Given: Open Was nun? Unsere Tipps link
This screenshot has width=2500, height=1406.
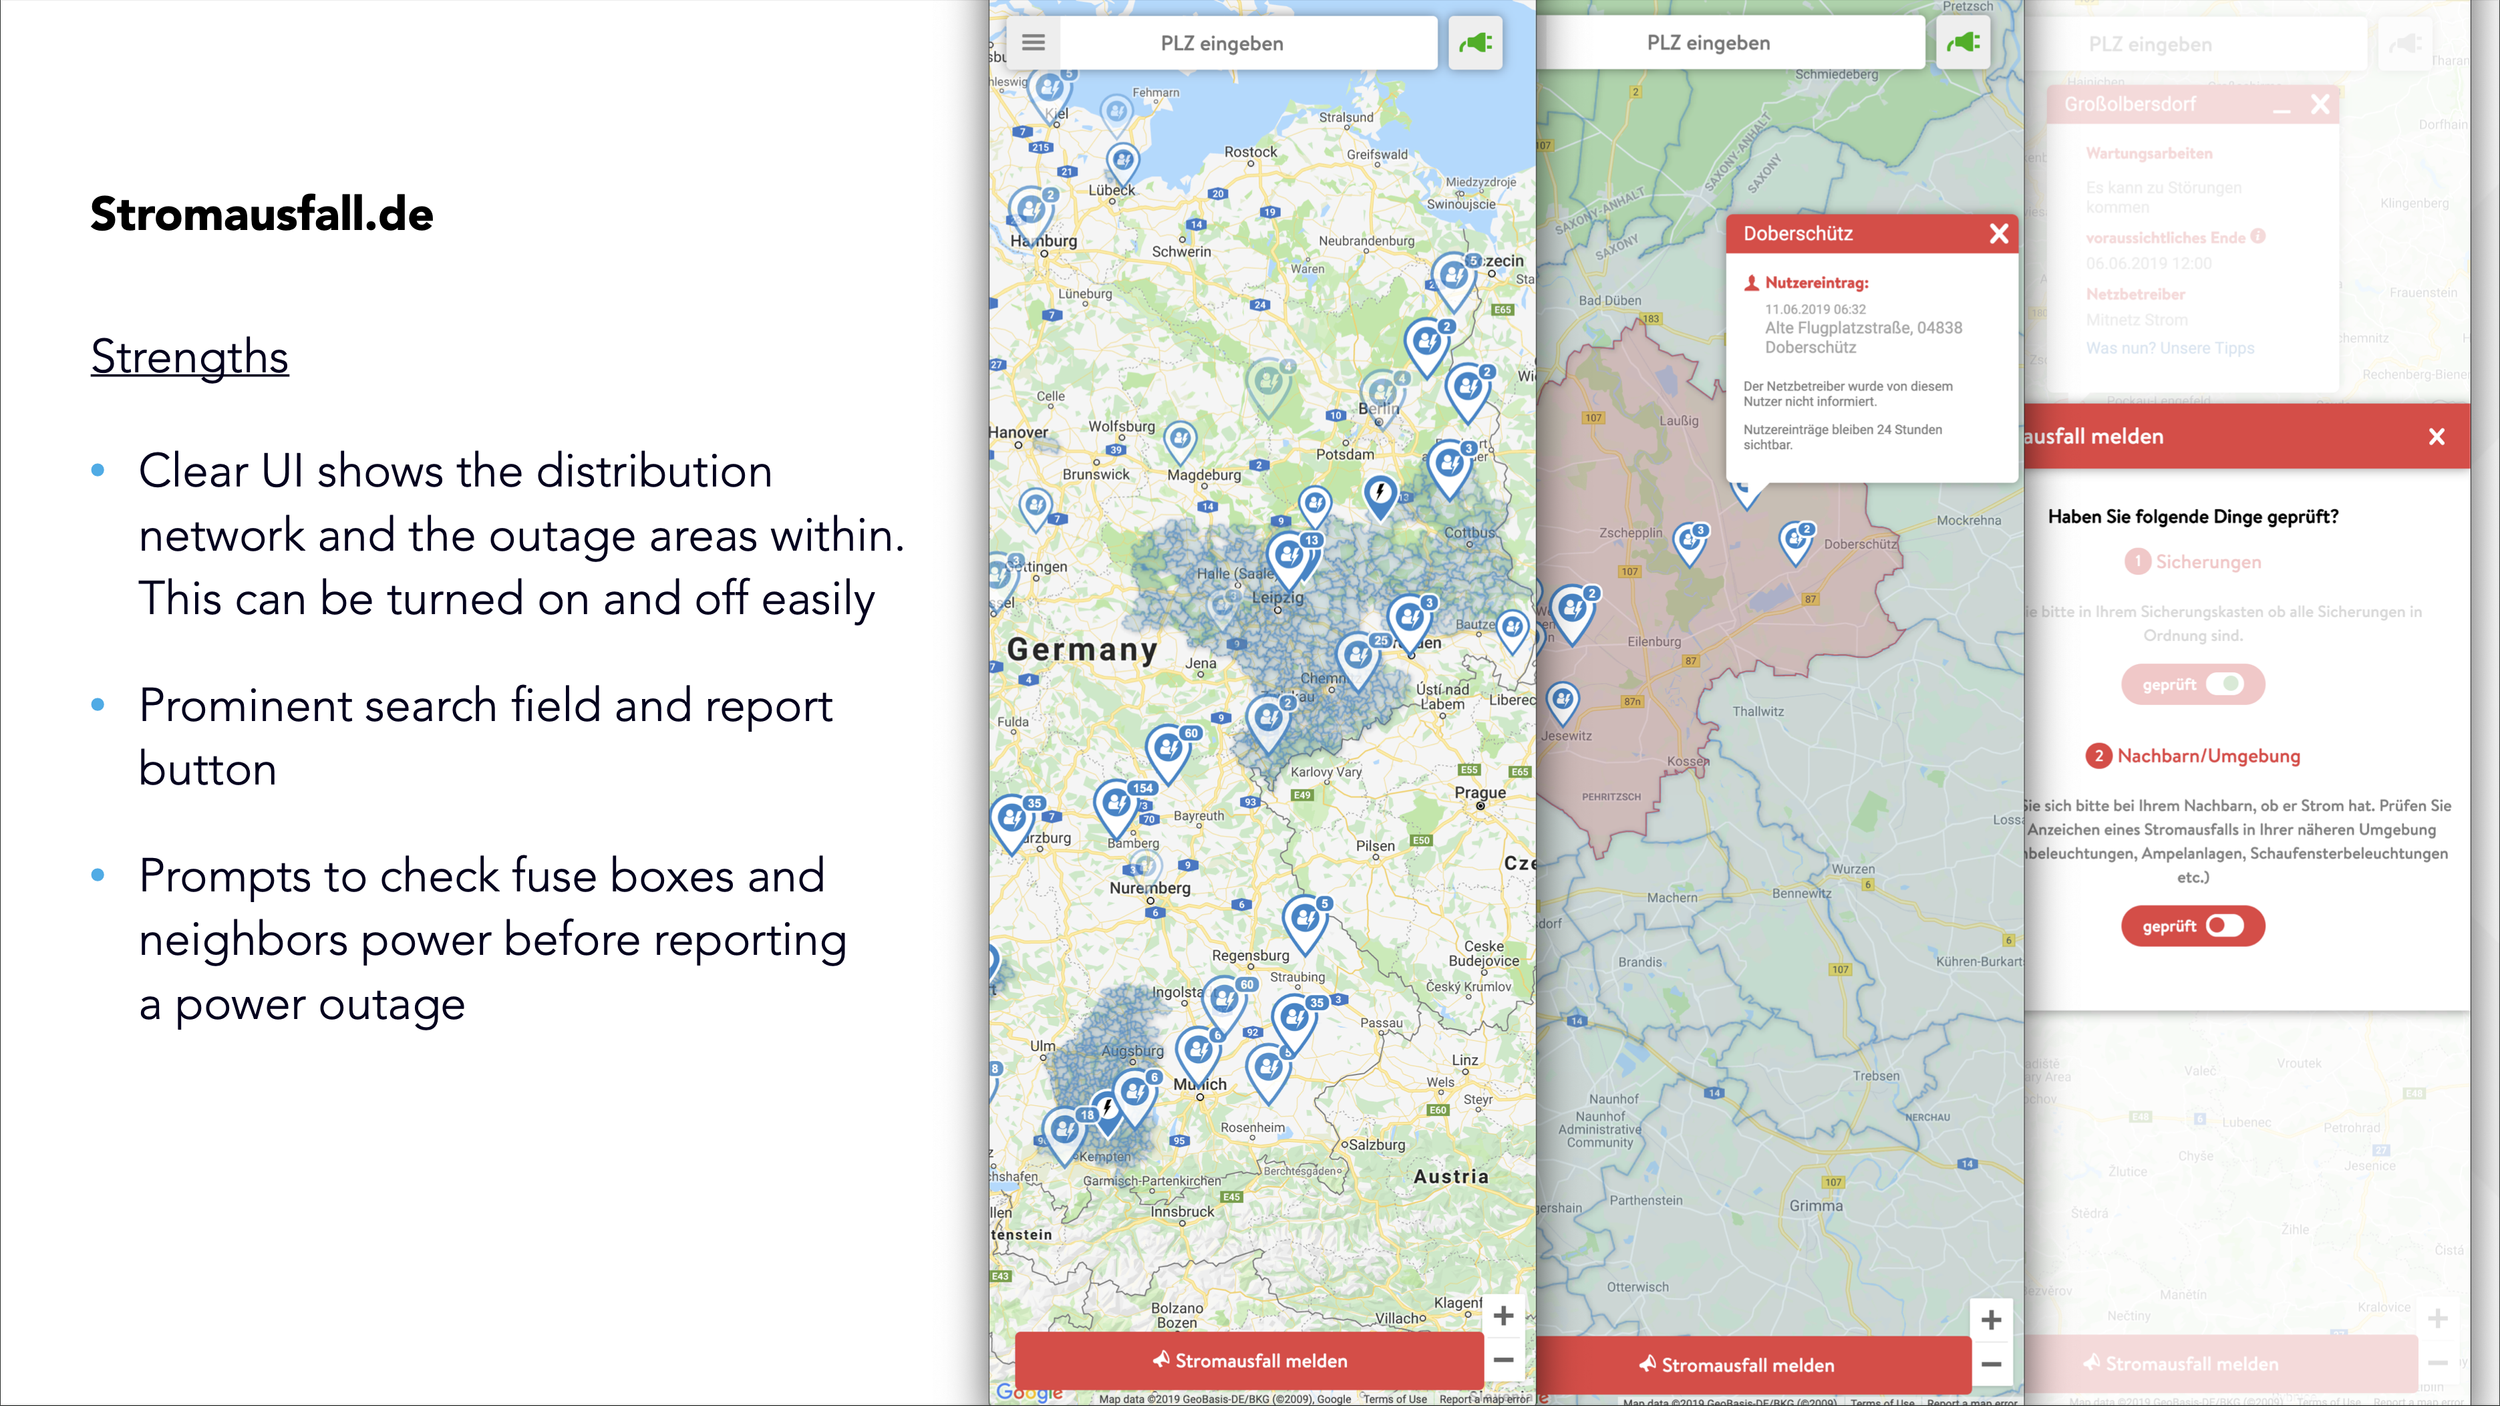Looking at the screenshot, I should click(x=2169, y=348).
